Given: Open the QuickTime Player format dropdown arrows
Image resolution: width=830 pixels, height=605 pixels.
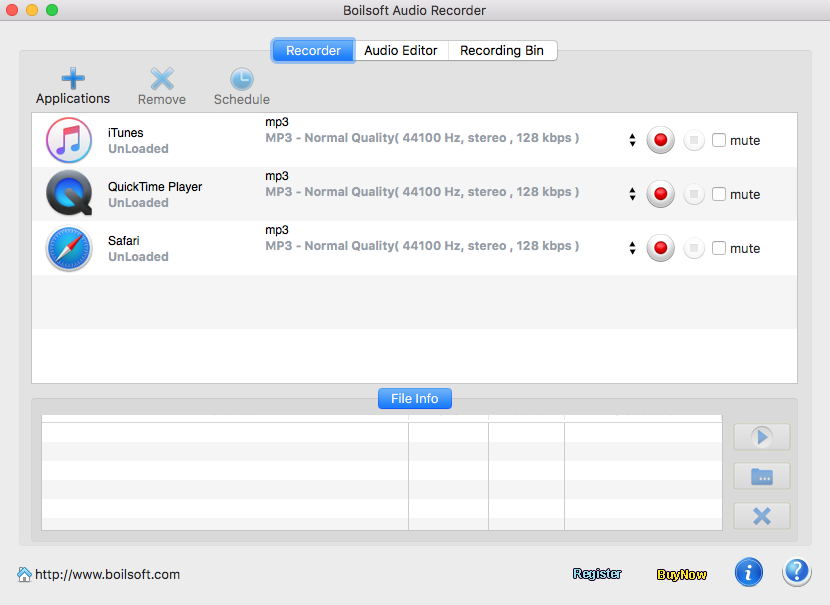Looking at the screenshot, I should (633, 194).
